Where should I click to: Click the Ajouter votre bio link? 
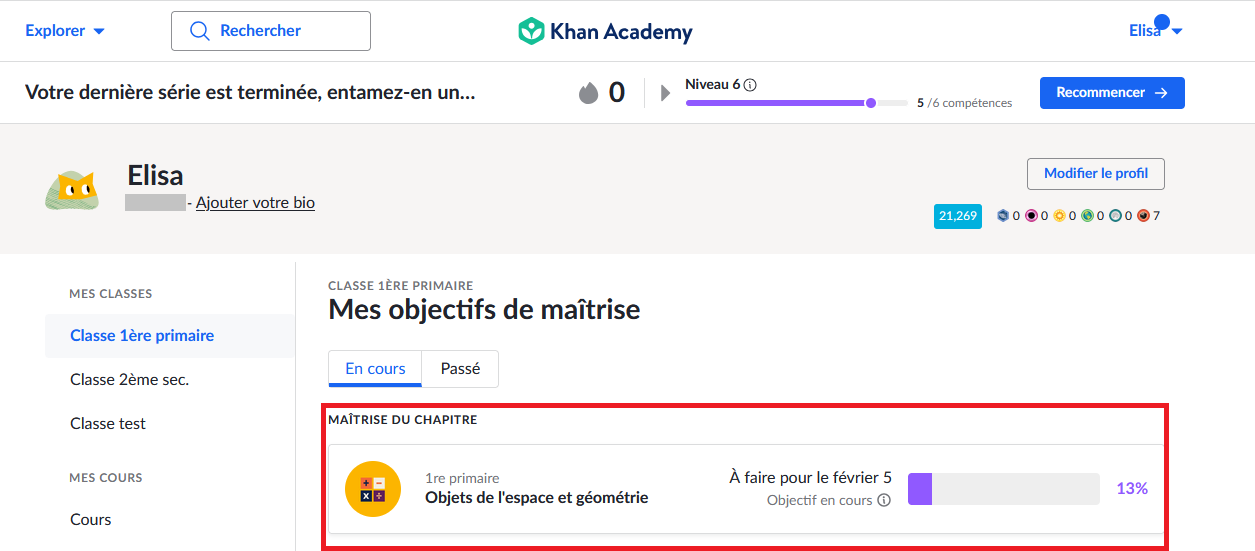(255, 203)
